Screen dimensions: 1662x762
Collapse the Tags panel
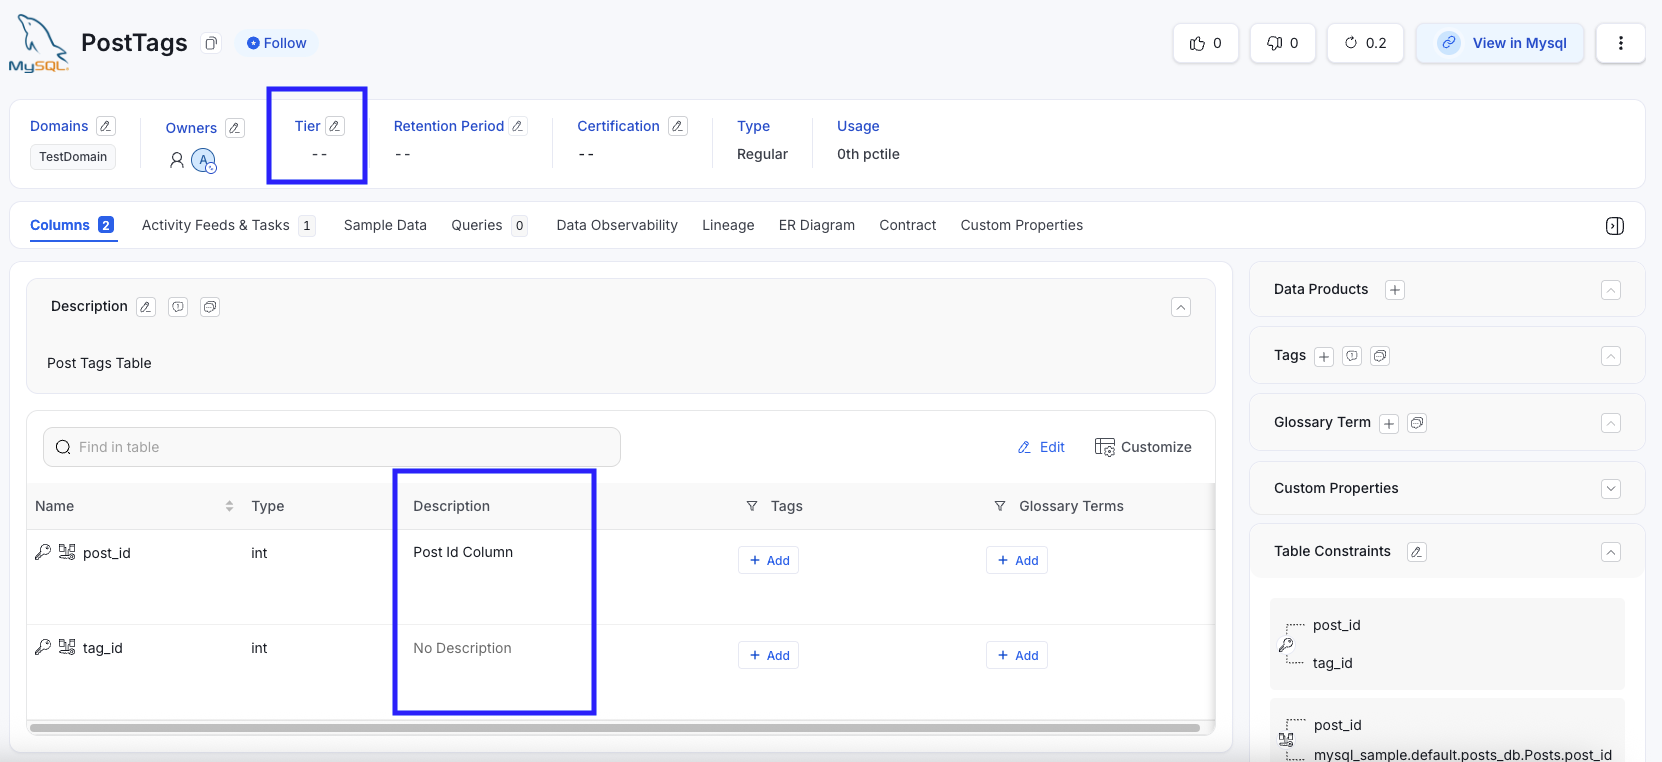click(x=1611, y=356)
